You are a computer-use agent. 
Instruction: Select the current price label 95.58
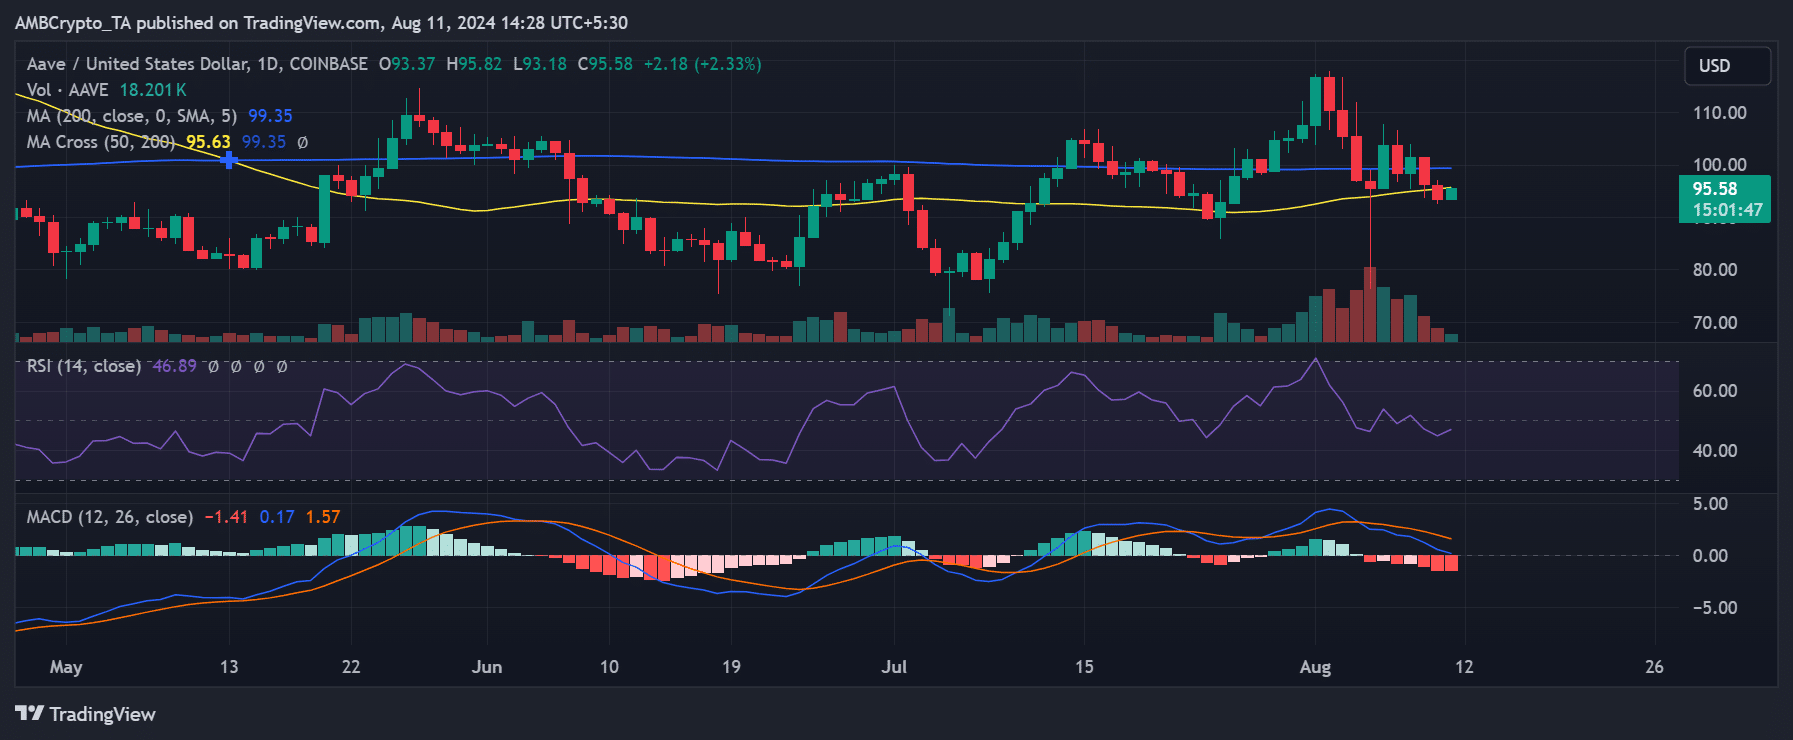1714,189
